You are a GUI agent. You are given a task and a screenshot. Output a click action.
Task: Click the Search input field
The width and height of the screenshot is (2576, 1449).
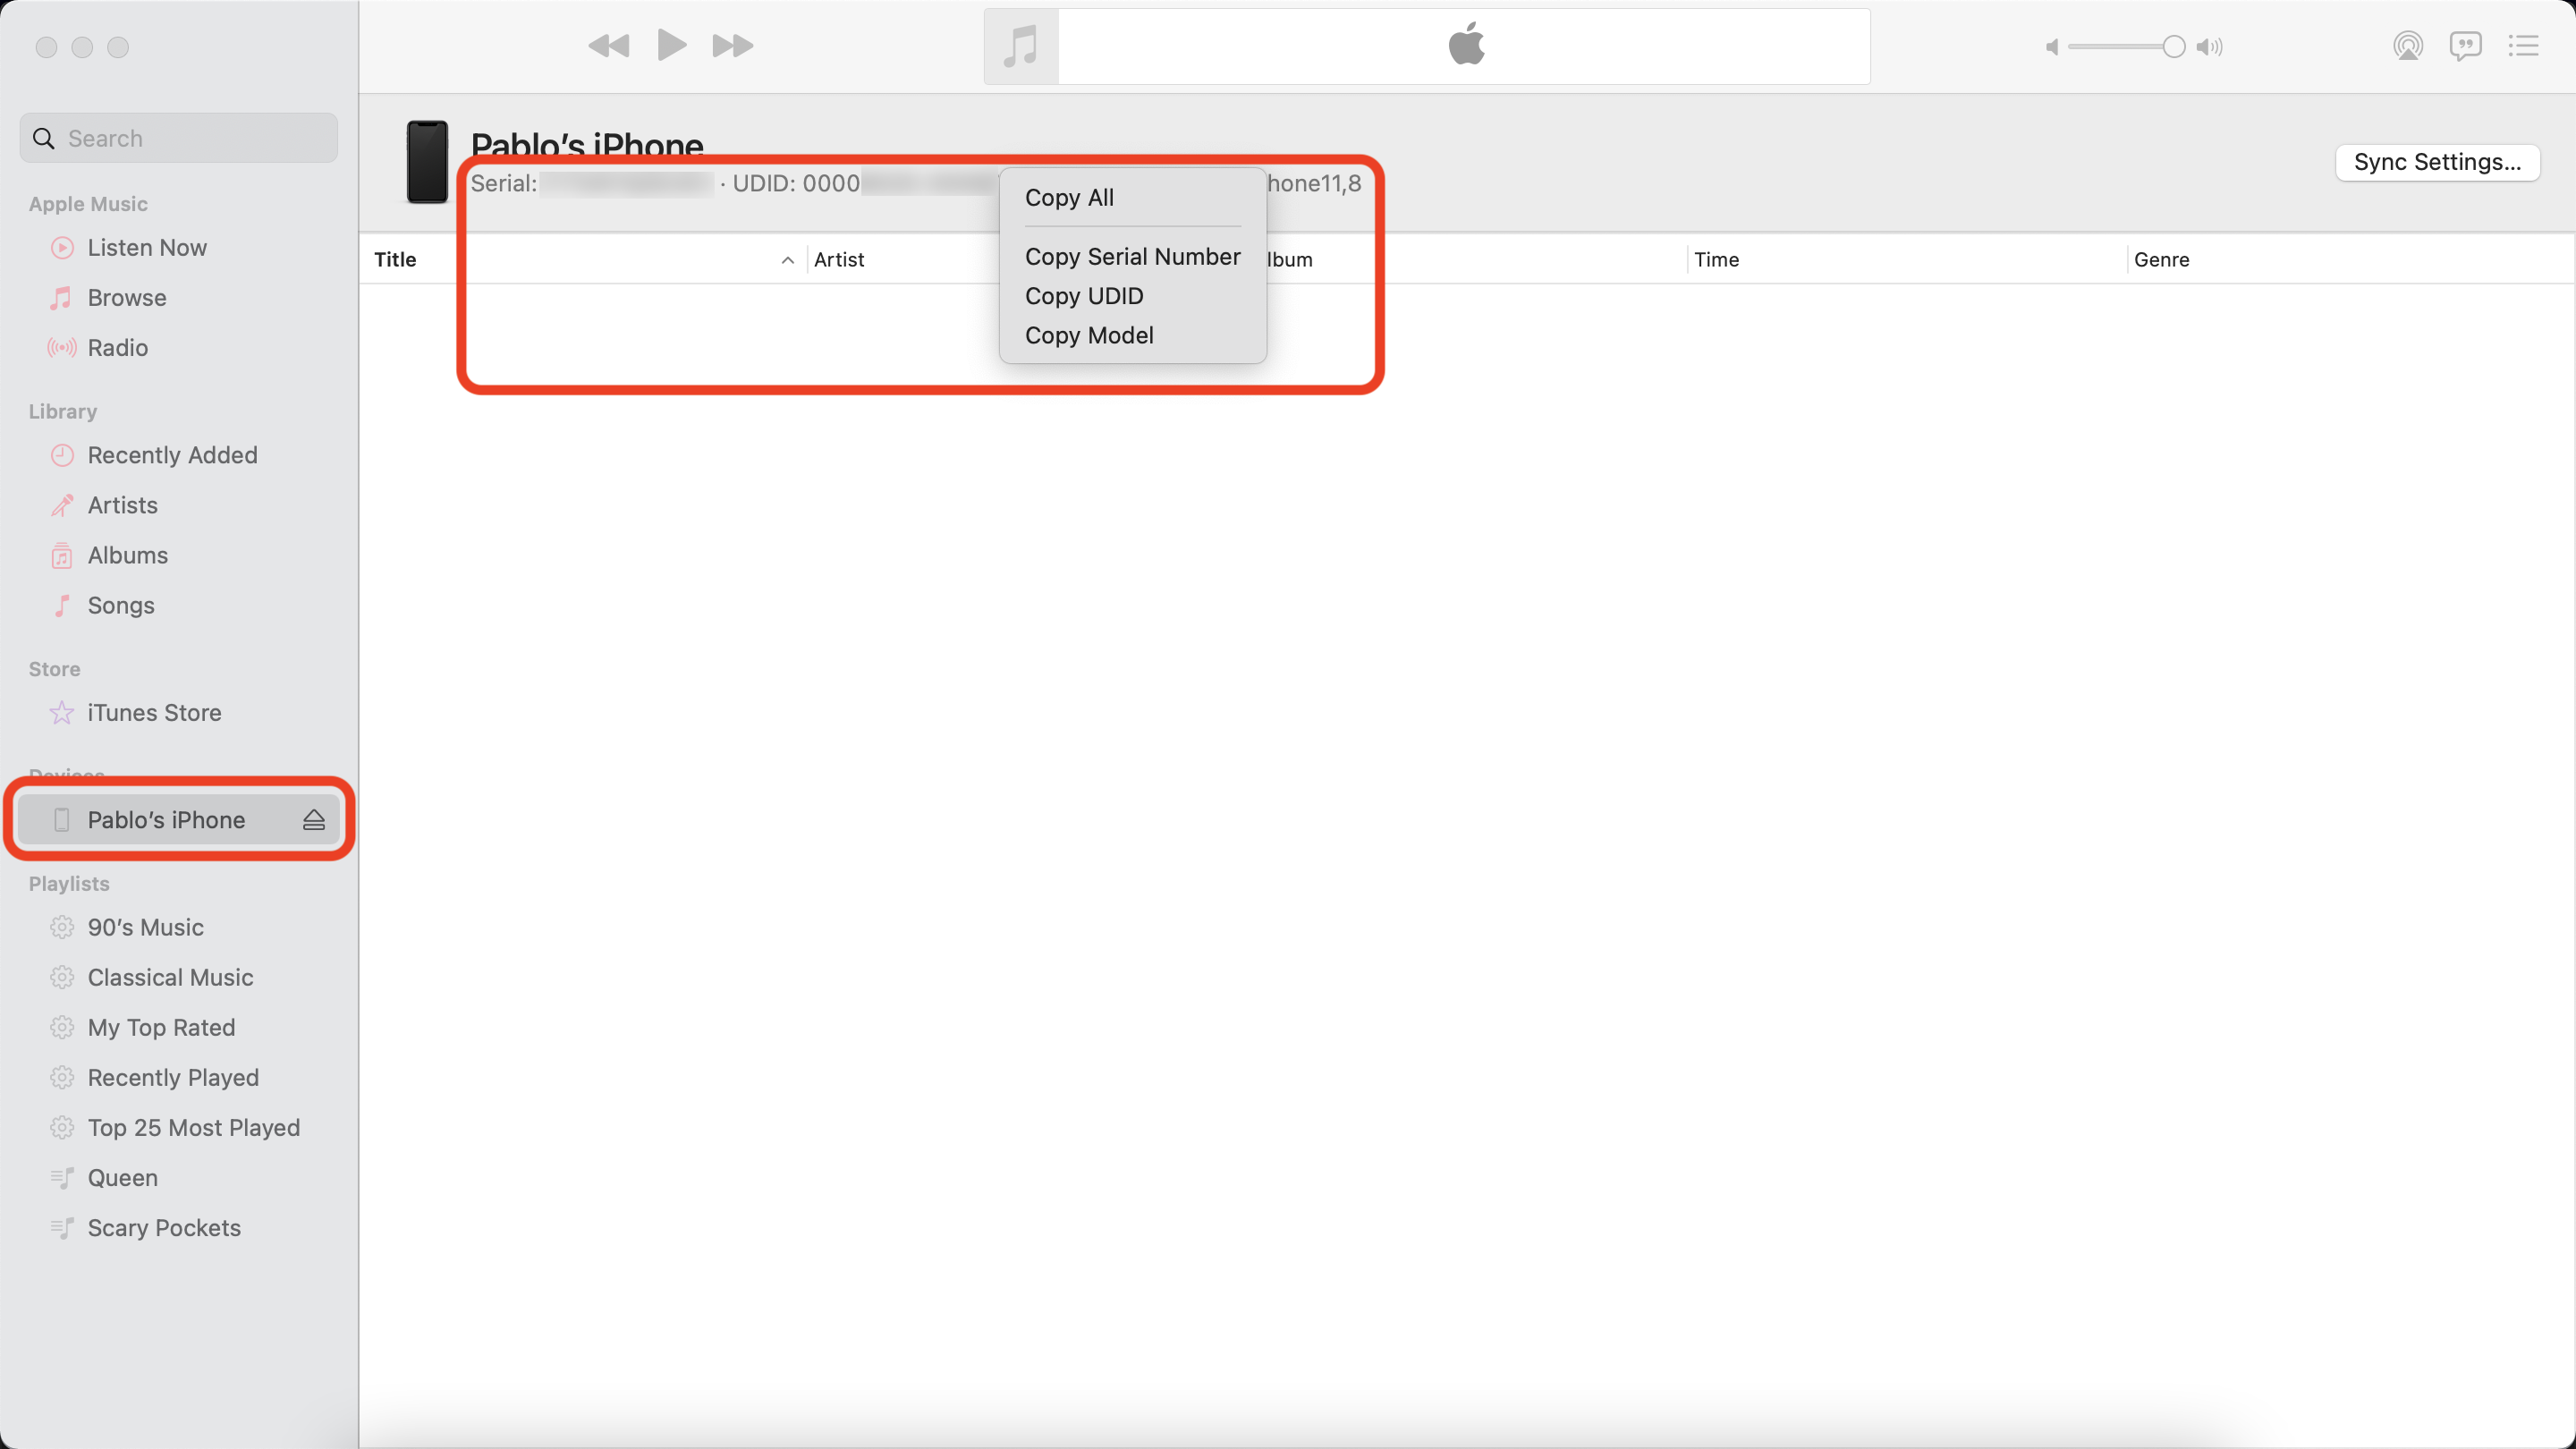coord(190,138)
